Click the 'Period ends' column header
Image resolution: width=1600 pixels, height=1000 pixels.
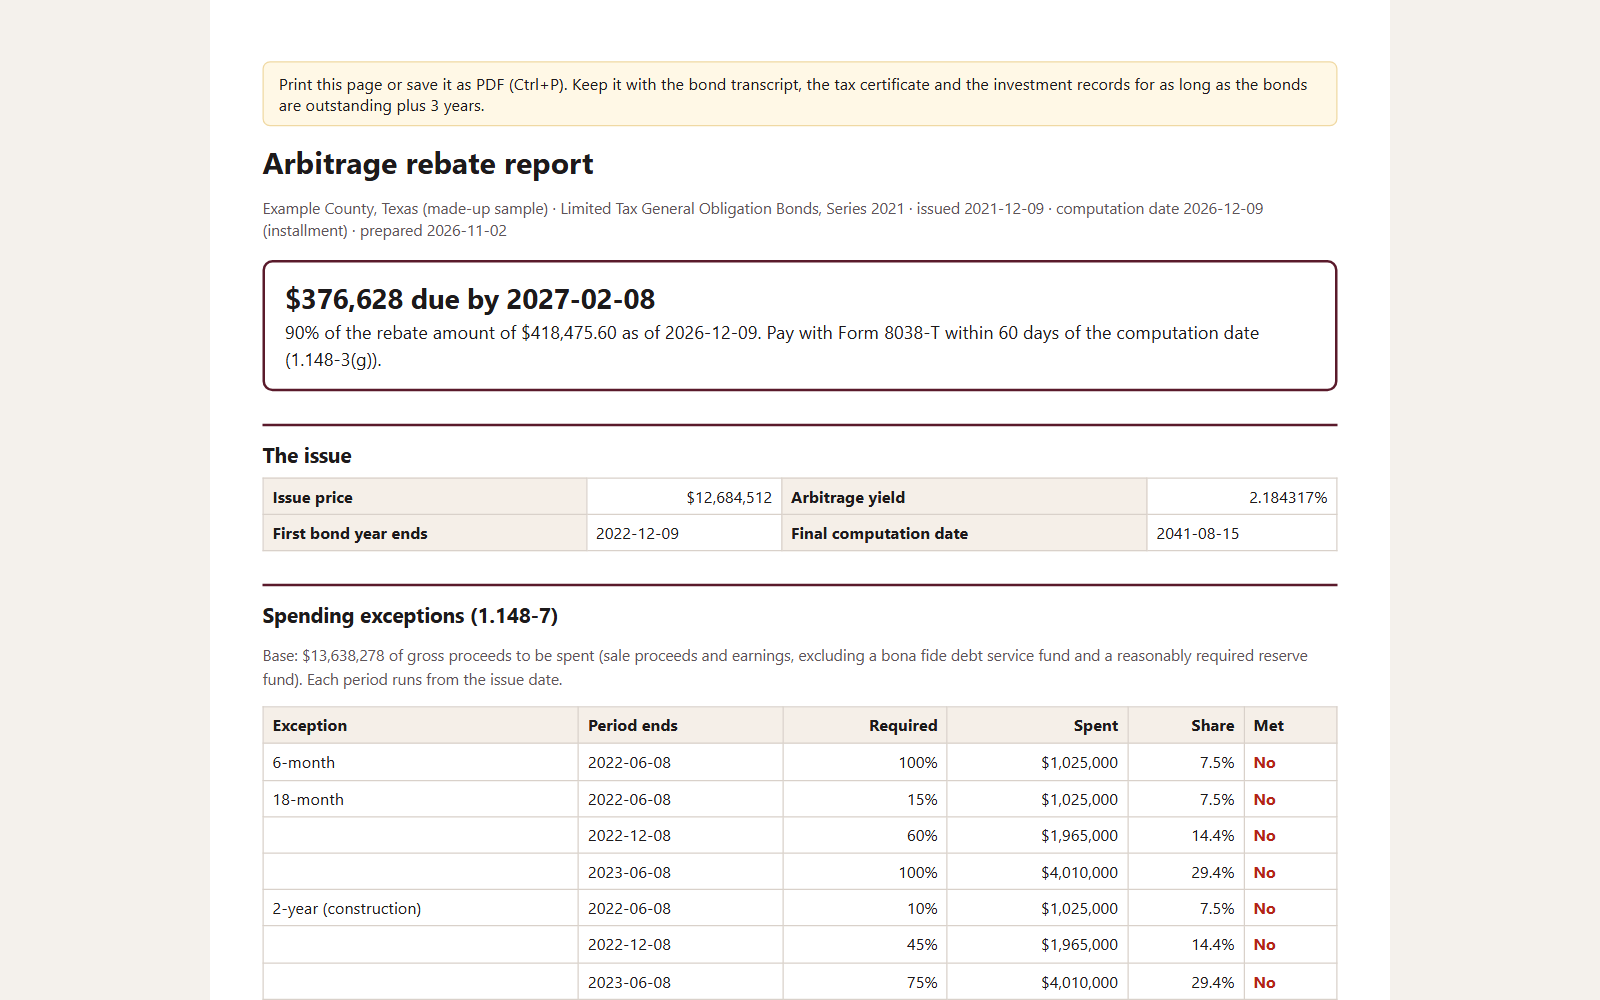(681, 725)
